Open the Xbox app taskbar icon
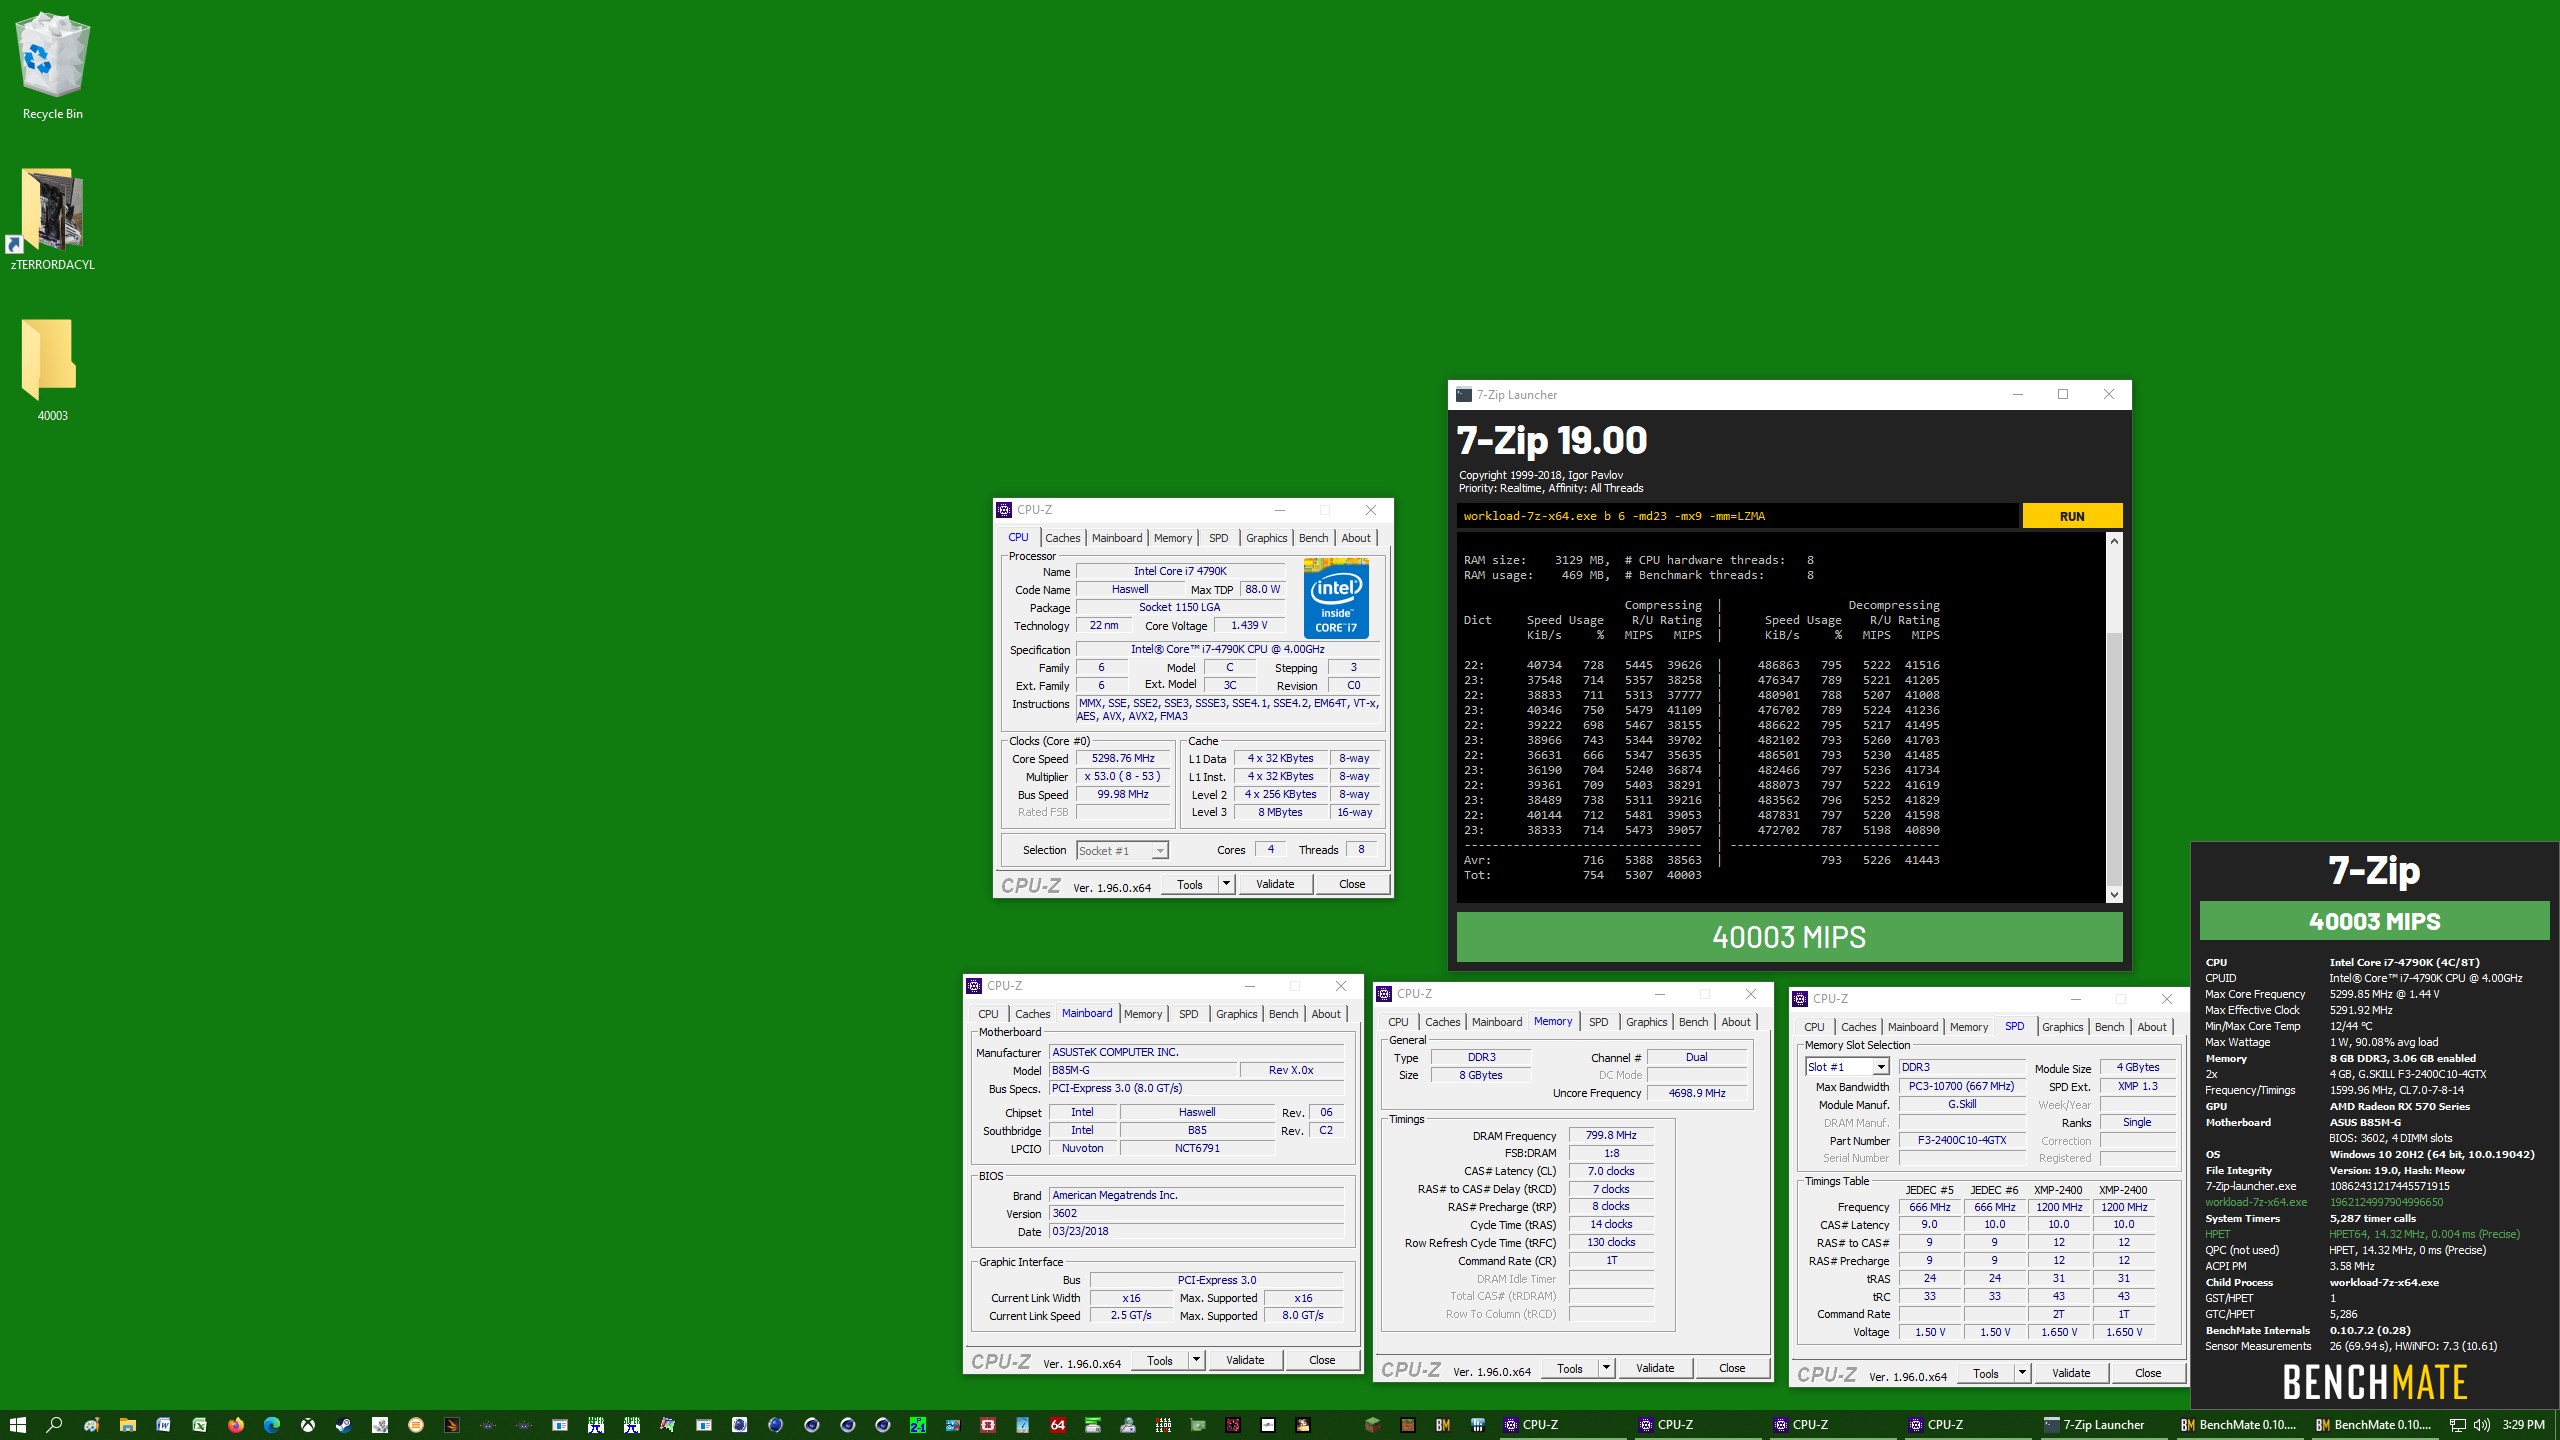 pyautogui.click(x=307, y=1425)
